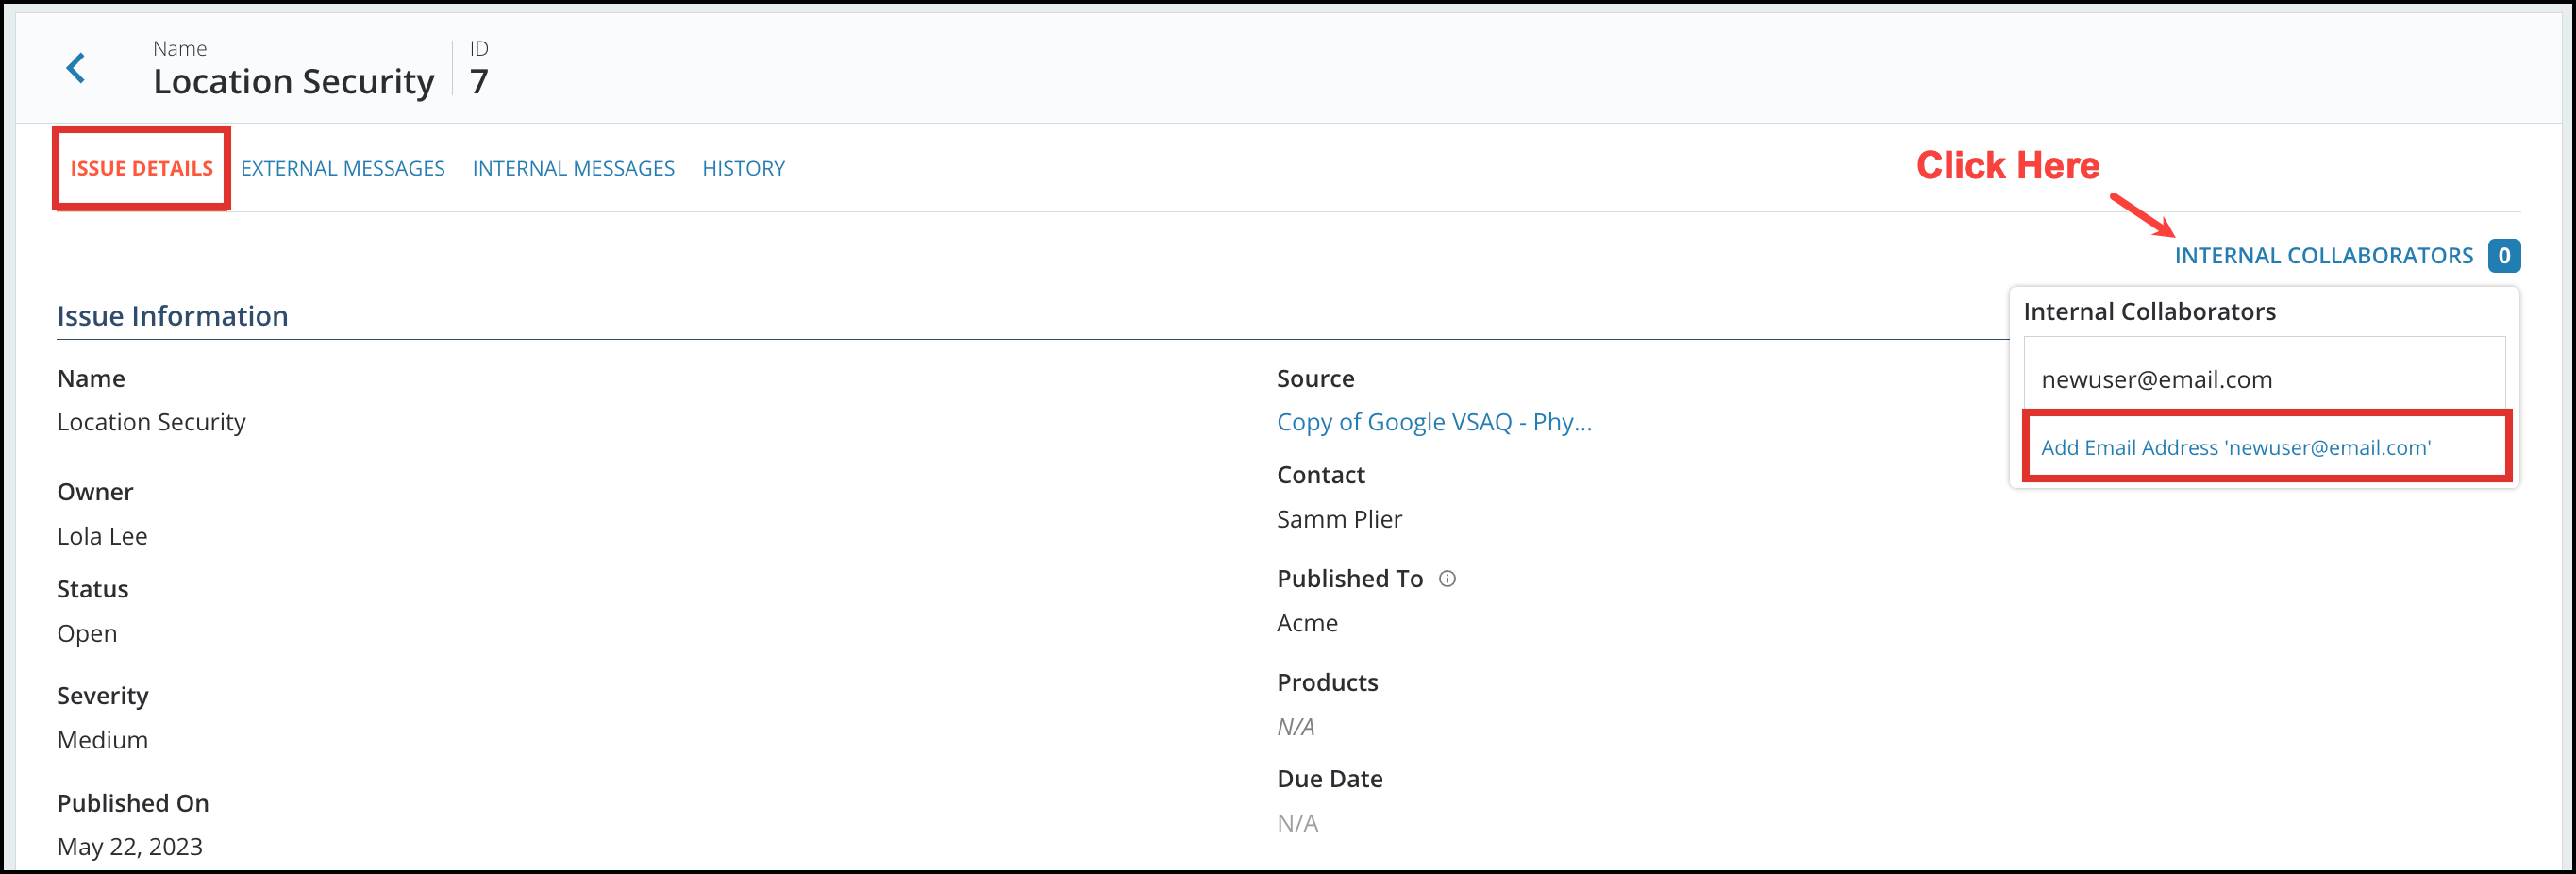
Task: Click the info icon beside Published To
Action: point(1447,578)
